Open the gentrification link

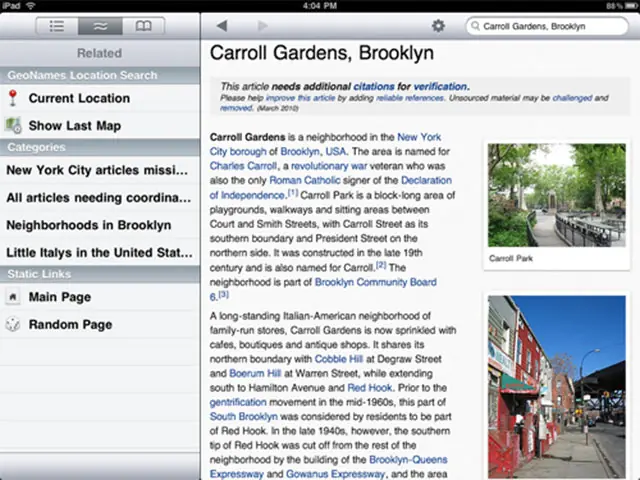point(238,402)
